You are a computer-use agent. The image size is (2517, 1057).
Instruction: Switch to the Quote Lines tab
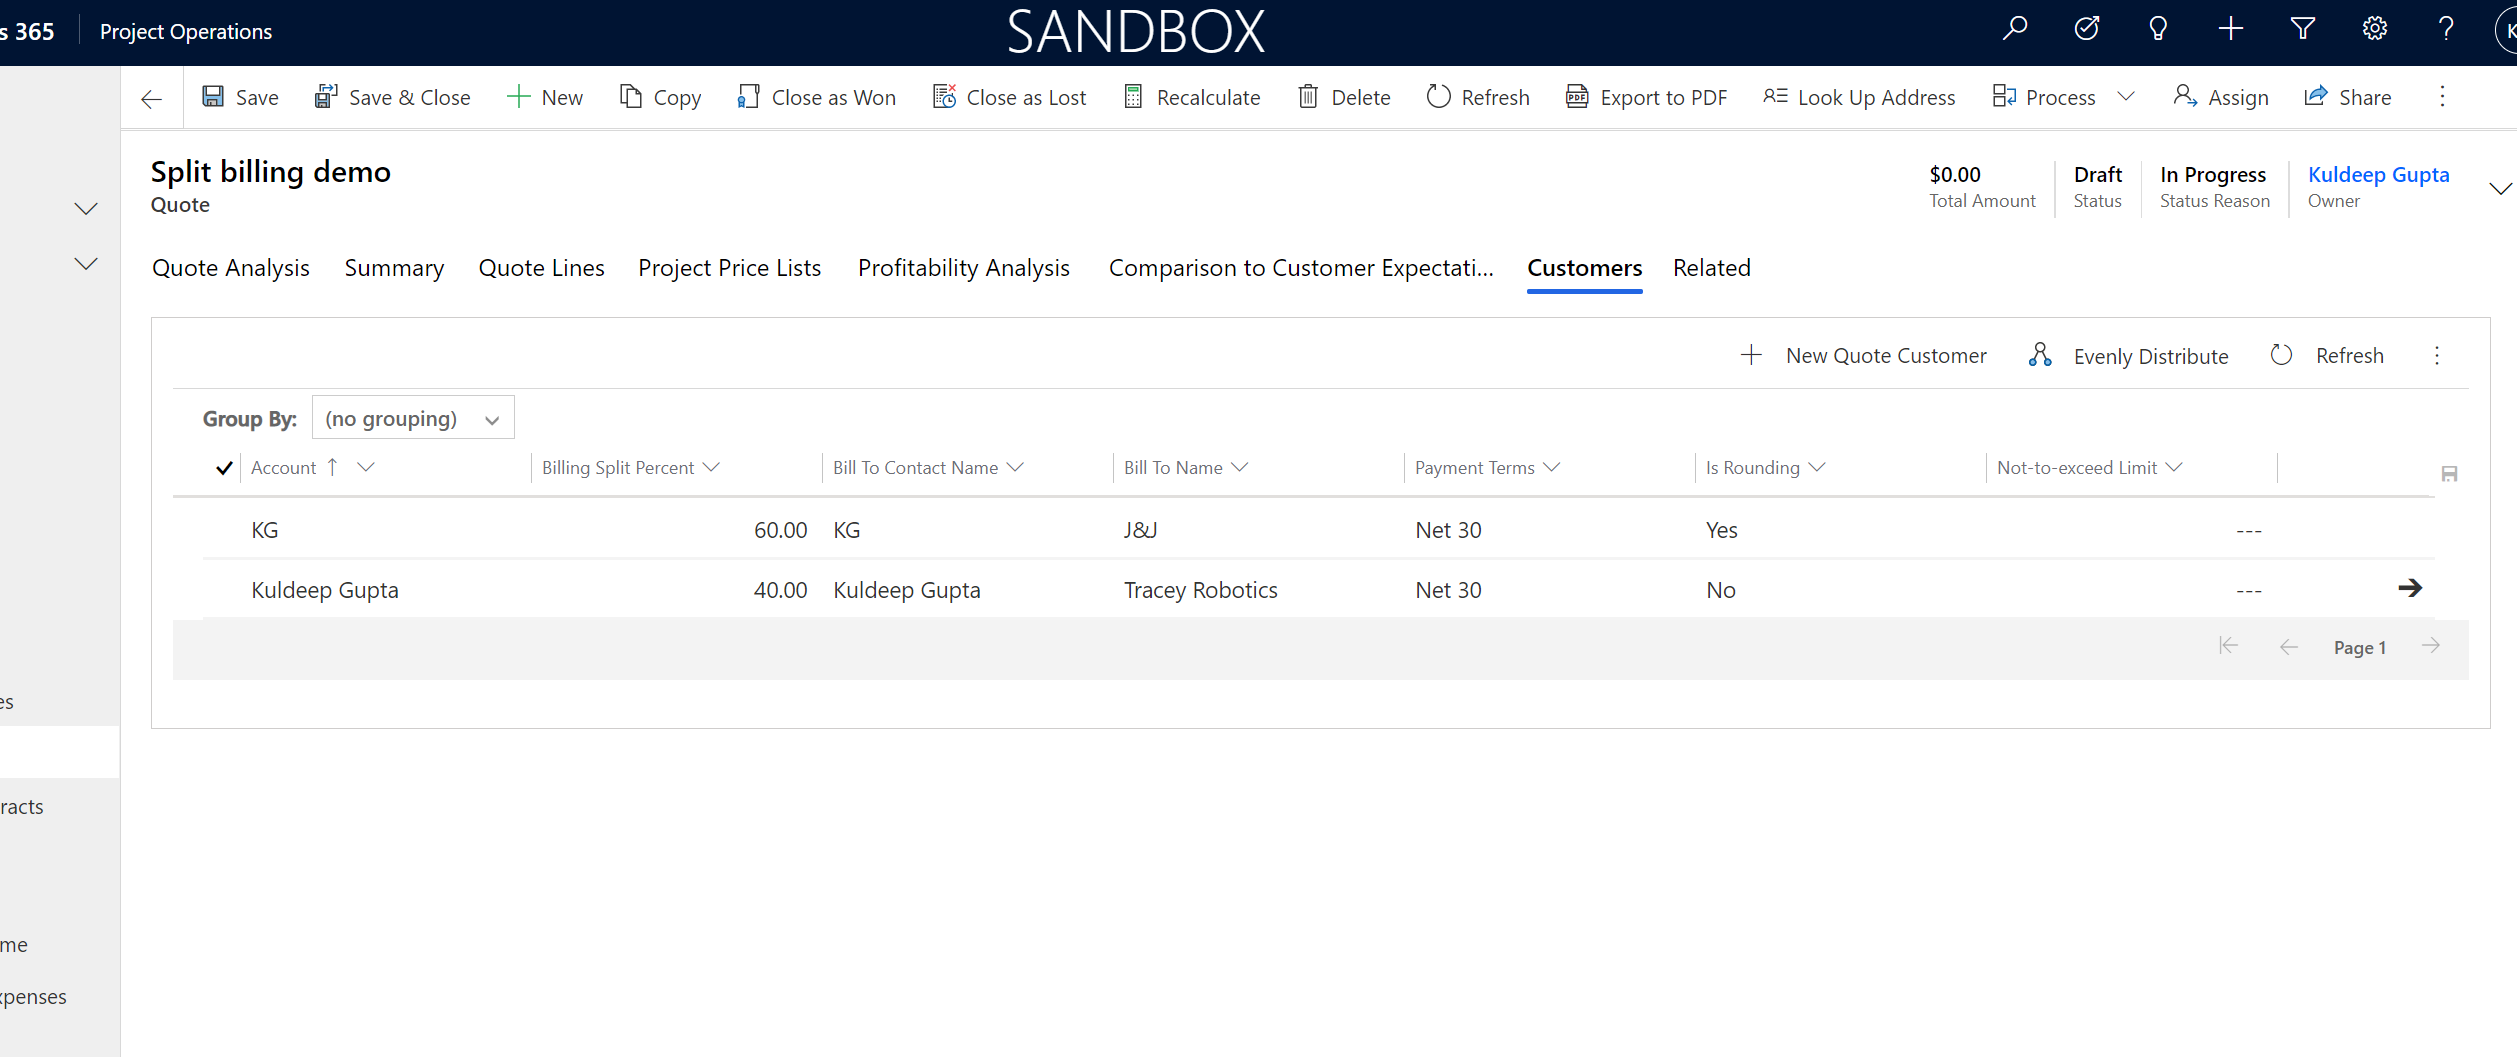[x=541, y=267]
